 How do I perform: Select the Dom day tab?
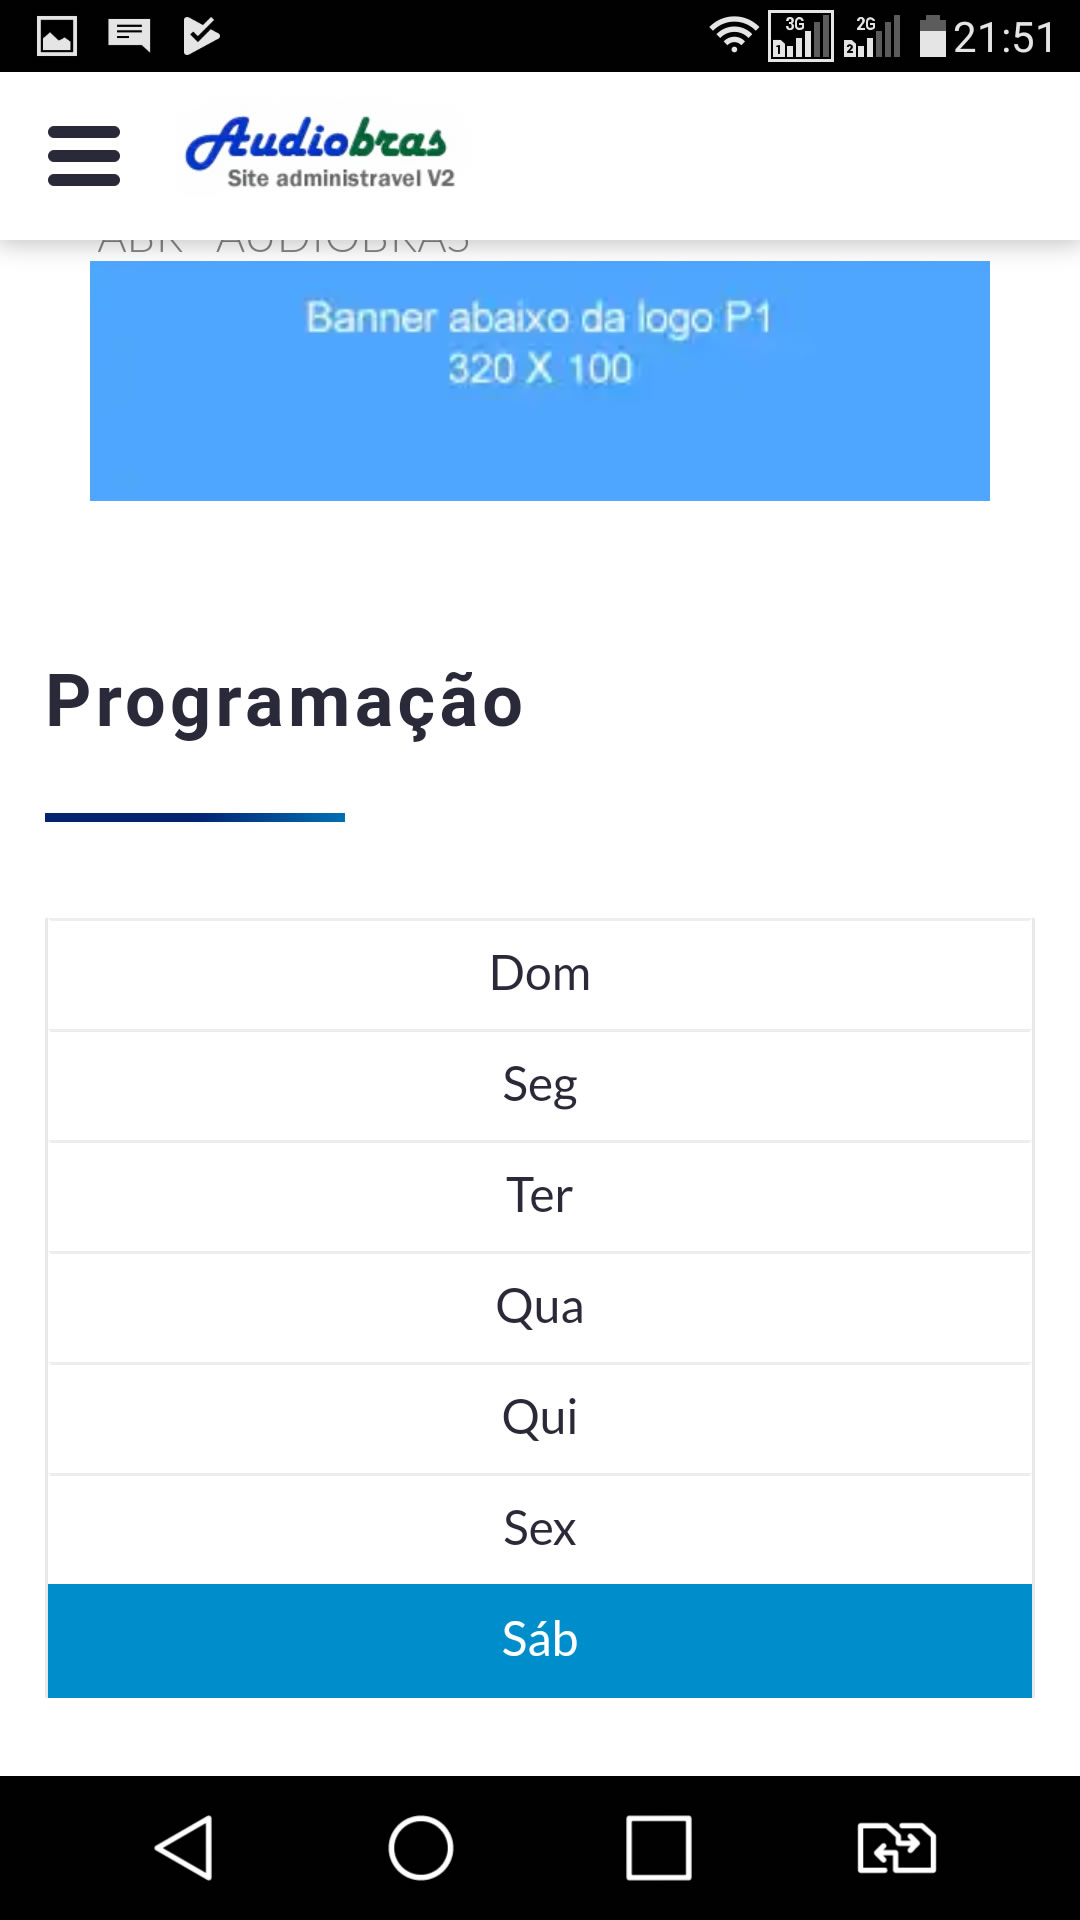coord(540,975)
